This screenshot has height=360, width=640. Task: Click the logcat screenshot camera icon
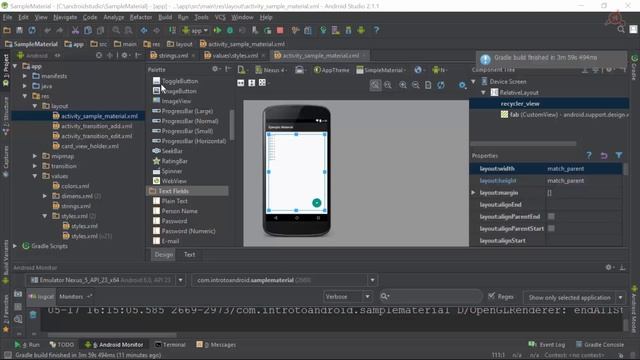[18, 294]
